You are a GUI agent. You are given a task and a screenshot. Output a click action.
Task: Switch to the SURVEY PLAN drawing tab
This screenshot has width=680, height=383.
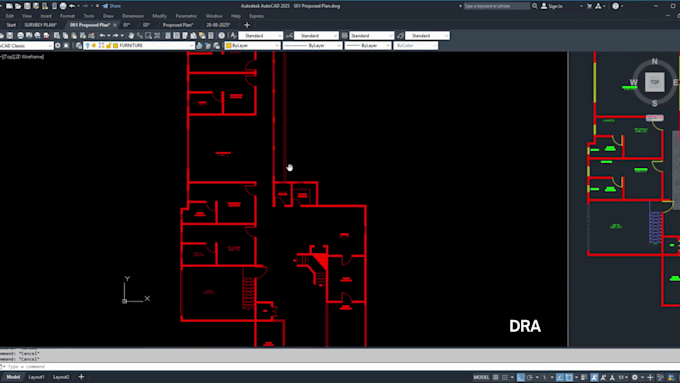pyautogui.click(x=41, y=25)
